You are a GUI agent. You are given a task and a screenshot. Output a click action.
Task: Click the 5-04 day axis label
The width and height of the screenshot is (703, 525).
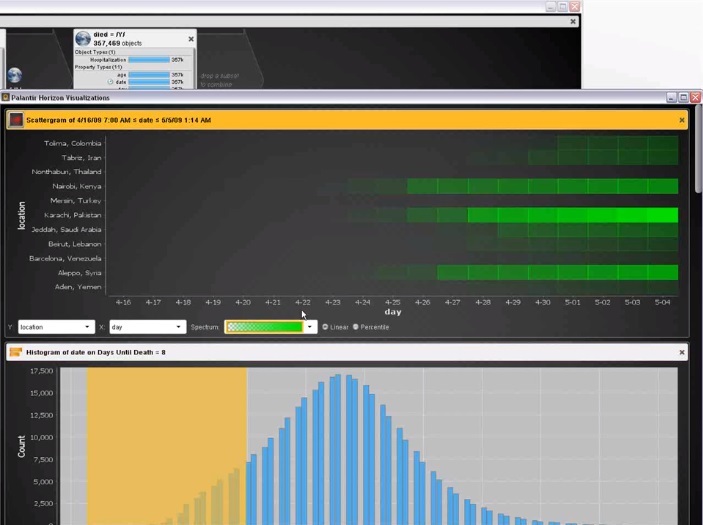tap(663, 302)
